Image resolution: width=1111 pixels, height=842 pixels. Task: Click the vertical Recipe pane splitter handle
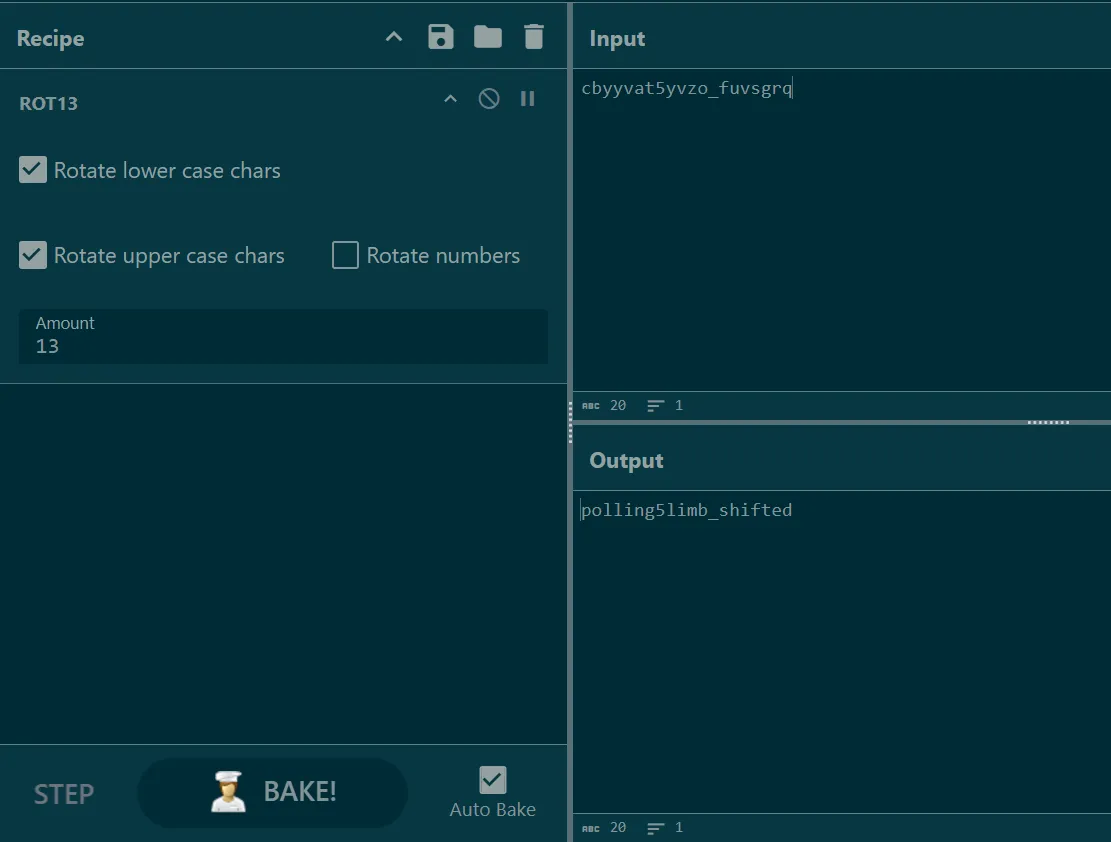coord(570,422)
